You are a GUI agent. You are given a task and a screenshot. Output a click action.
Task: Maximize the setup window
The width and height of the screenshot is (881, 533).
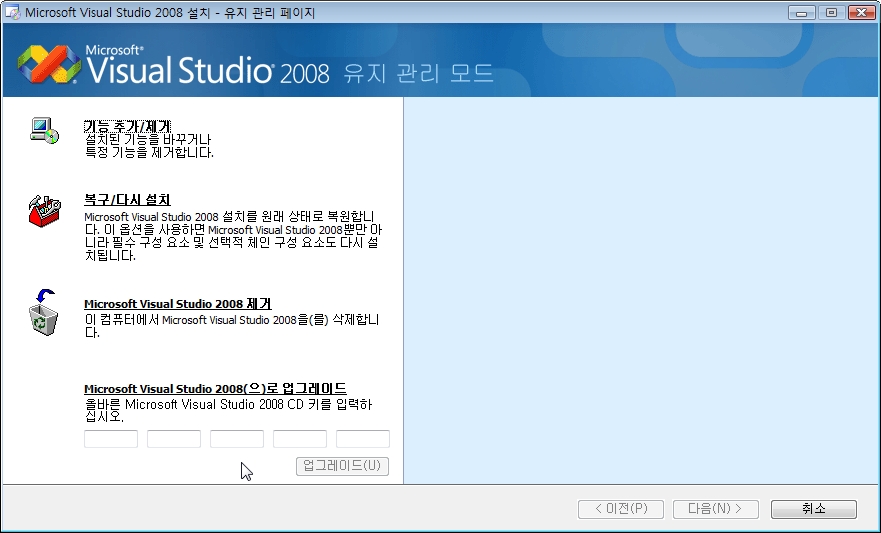[x=832, y=12]
